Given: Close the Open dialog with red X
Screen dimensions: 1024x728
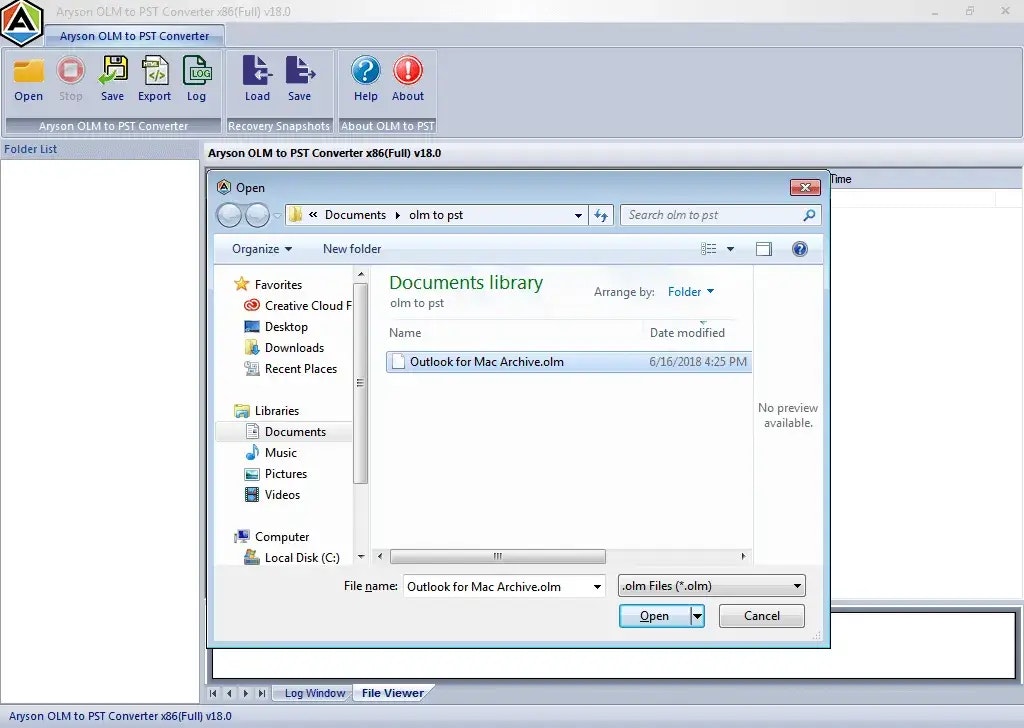Looking at the screenshot, I should click(805, 187).
